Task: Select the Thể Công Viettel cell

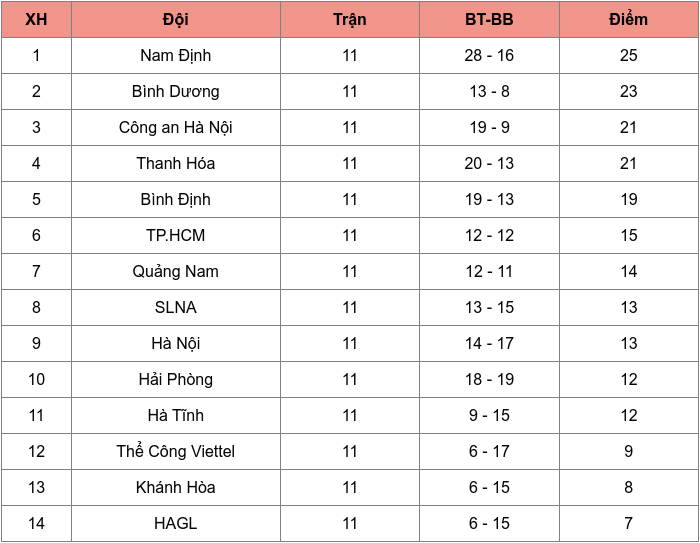Action: tap(176, 451)
